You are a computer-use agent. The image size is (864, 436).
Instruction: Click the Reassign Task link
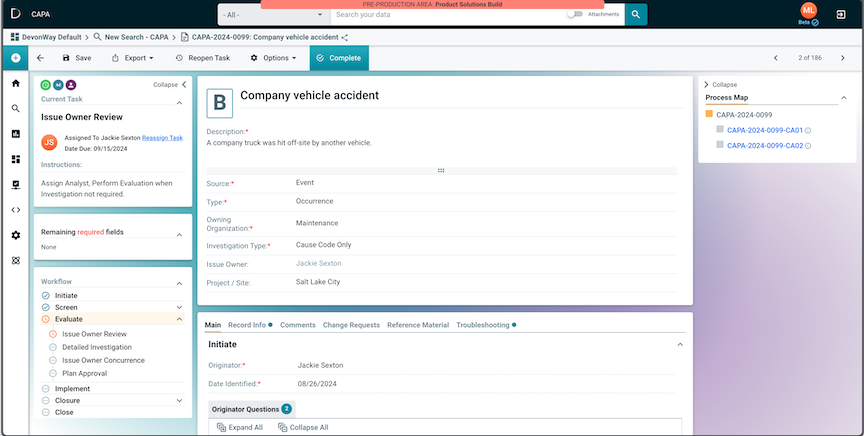[x=163, y=138]
